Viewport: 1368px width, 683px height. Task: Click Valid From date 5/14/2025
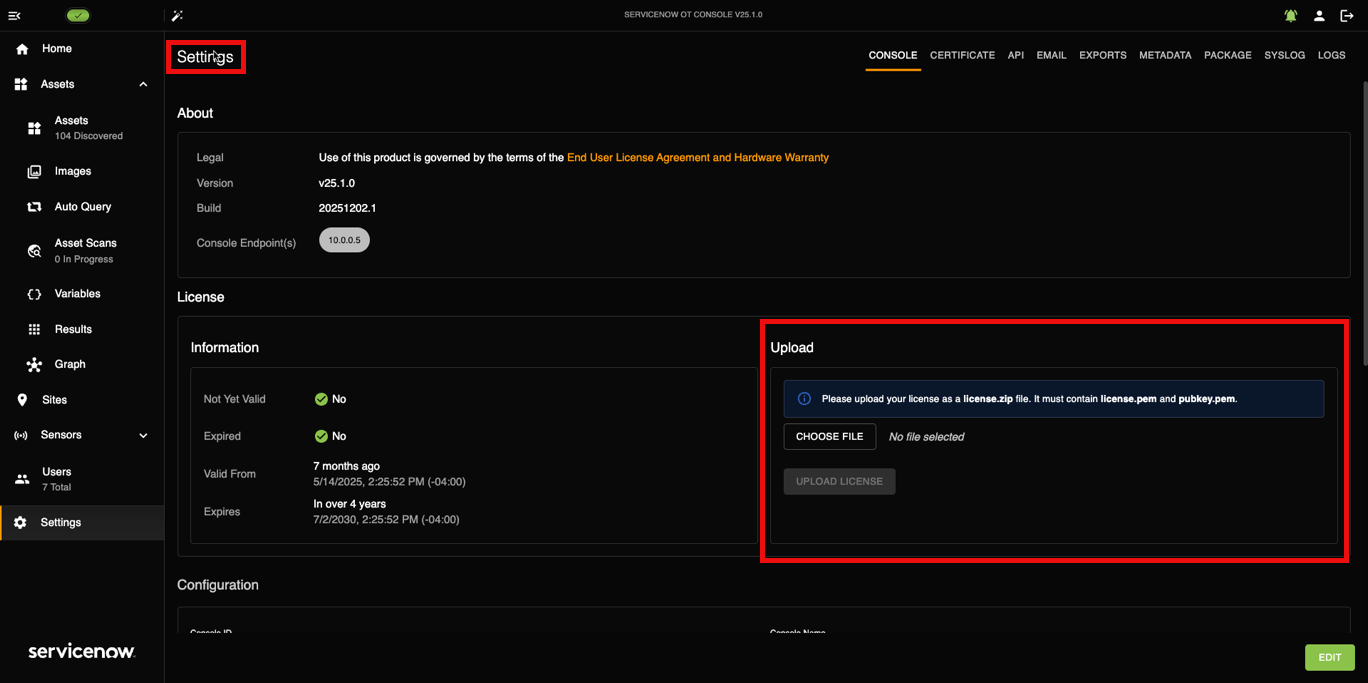[x=389, y=482]
